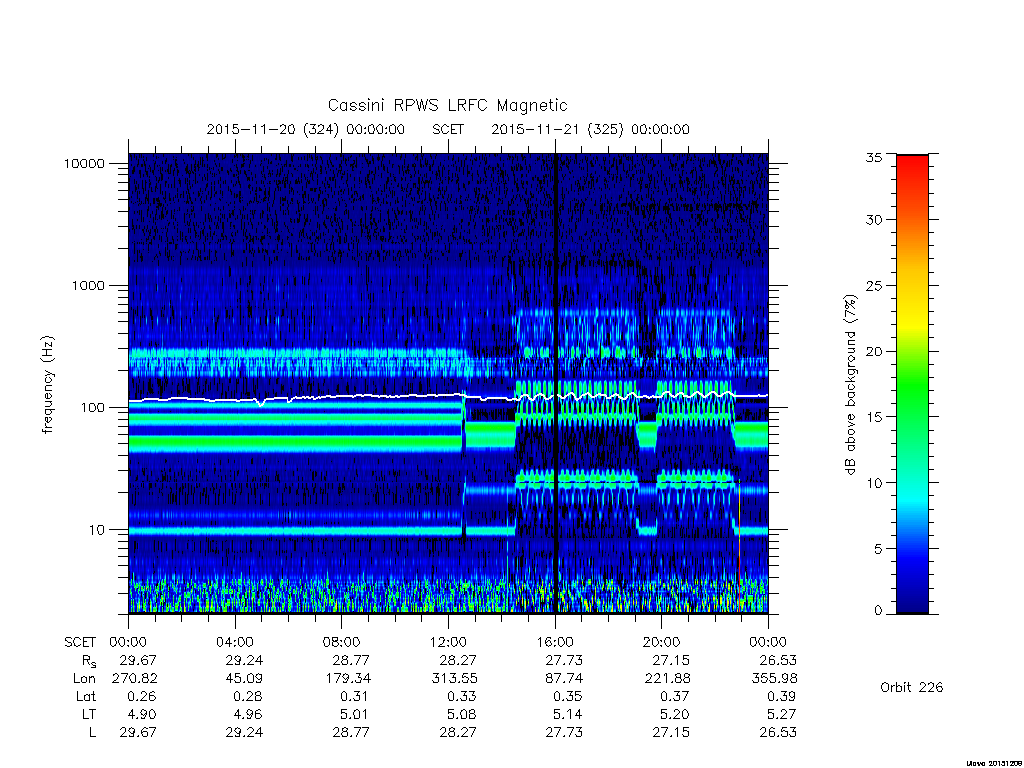The image size is (1024, 768).
Task: Click the 'dB above background (7%)' label
Action: tap(850, 384)
